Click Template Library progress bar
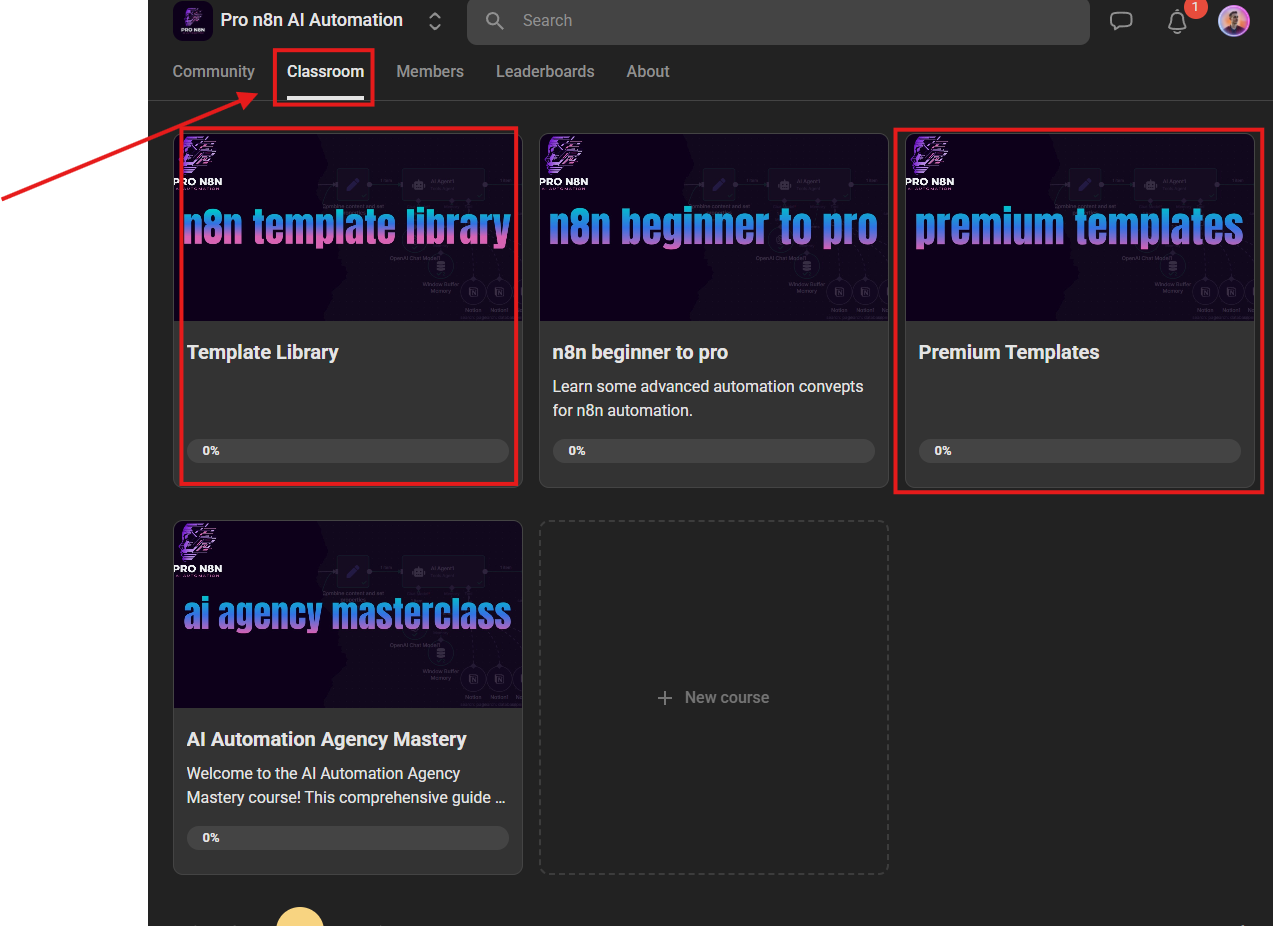 [x=348, y=451]
